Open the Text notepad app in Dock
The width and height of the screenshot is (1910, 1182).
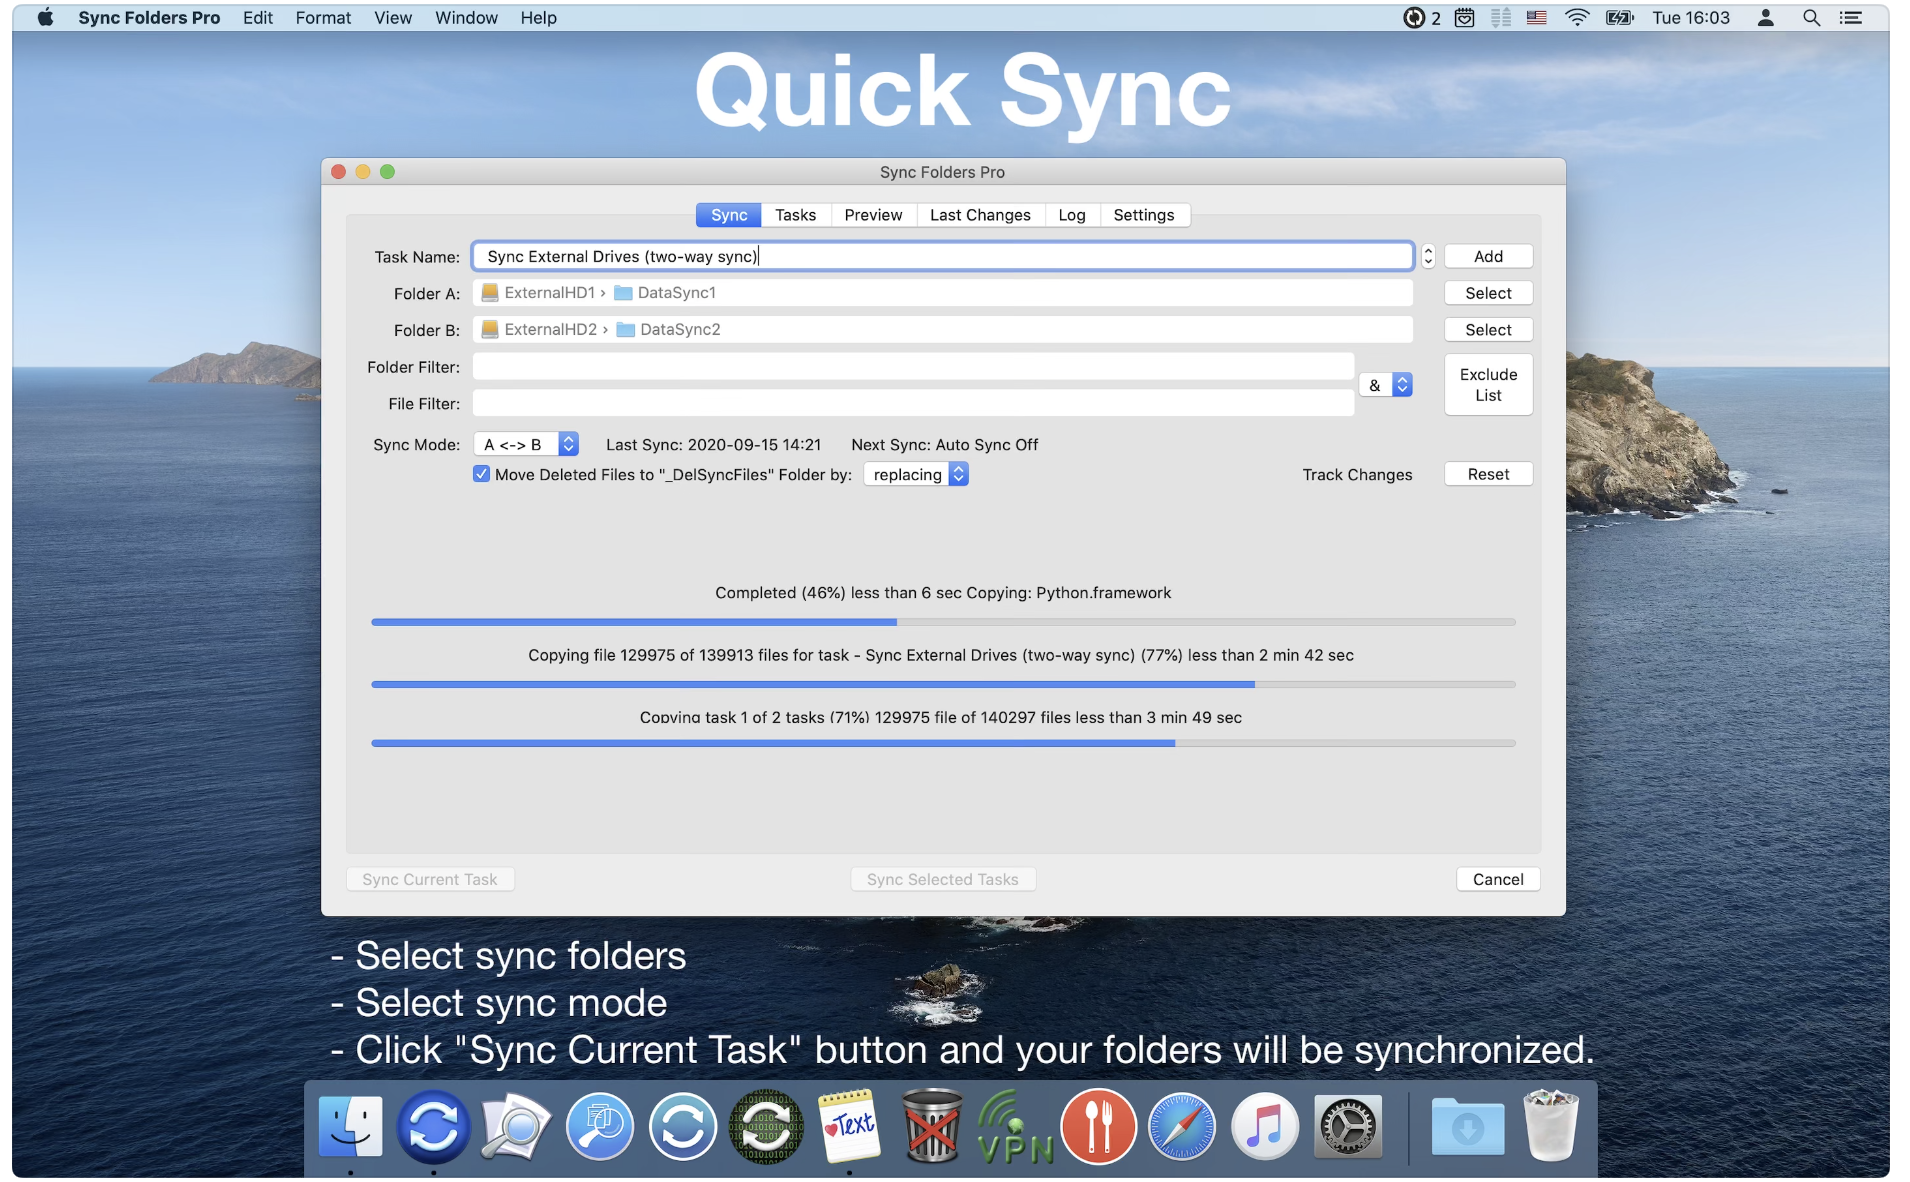[849, 1127]
